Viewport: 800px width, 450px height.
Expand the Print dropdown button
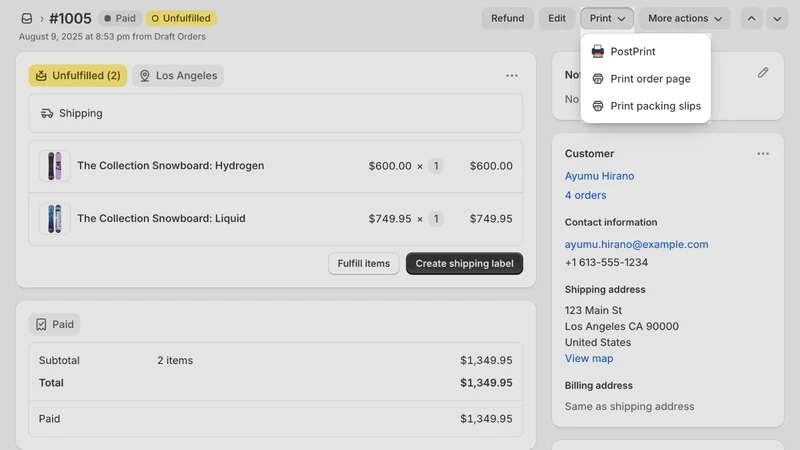point(607,18)
